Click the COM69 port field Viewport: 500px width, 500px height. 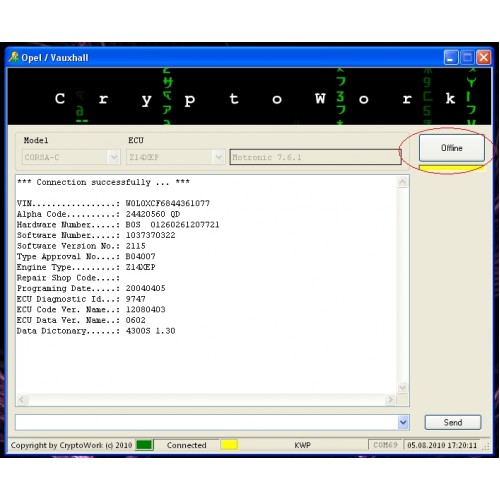(x=385, y=445)
